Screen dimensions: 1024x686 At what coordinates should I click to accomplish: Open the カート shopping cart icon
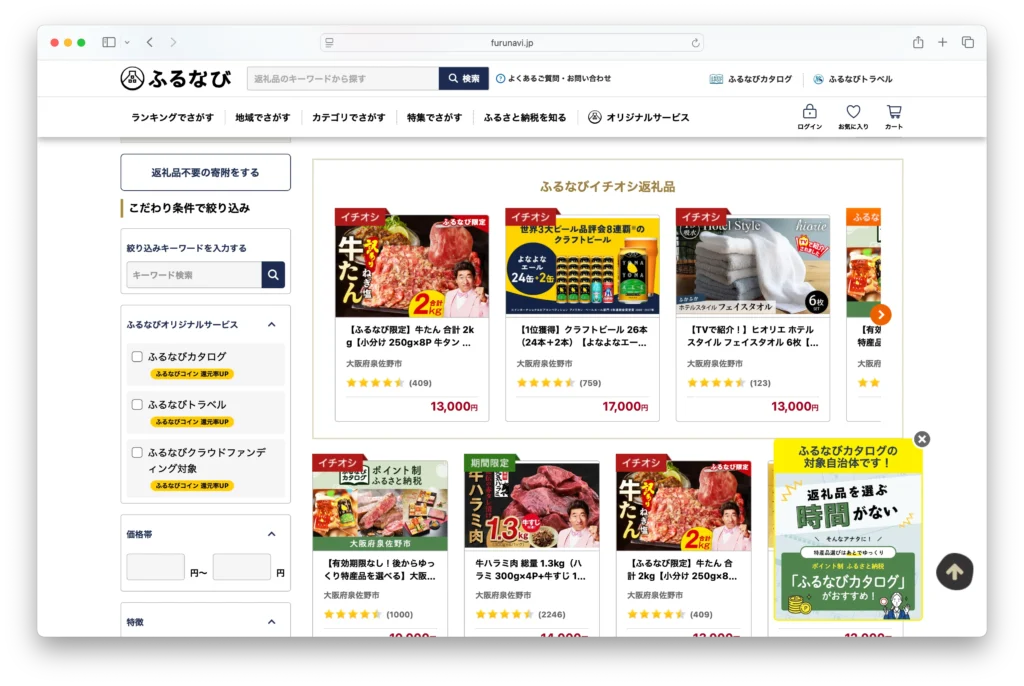pyautogui.click(x=894, y=117)
